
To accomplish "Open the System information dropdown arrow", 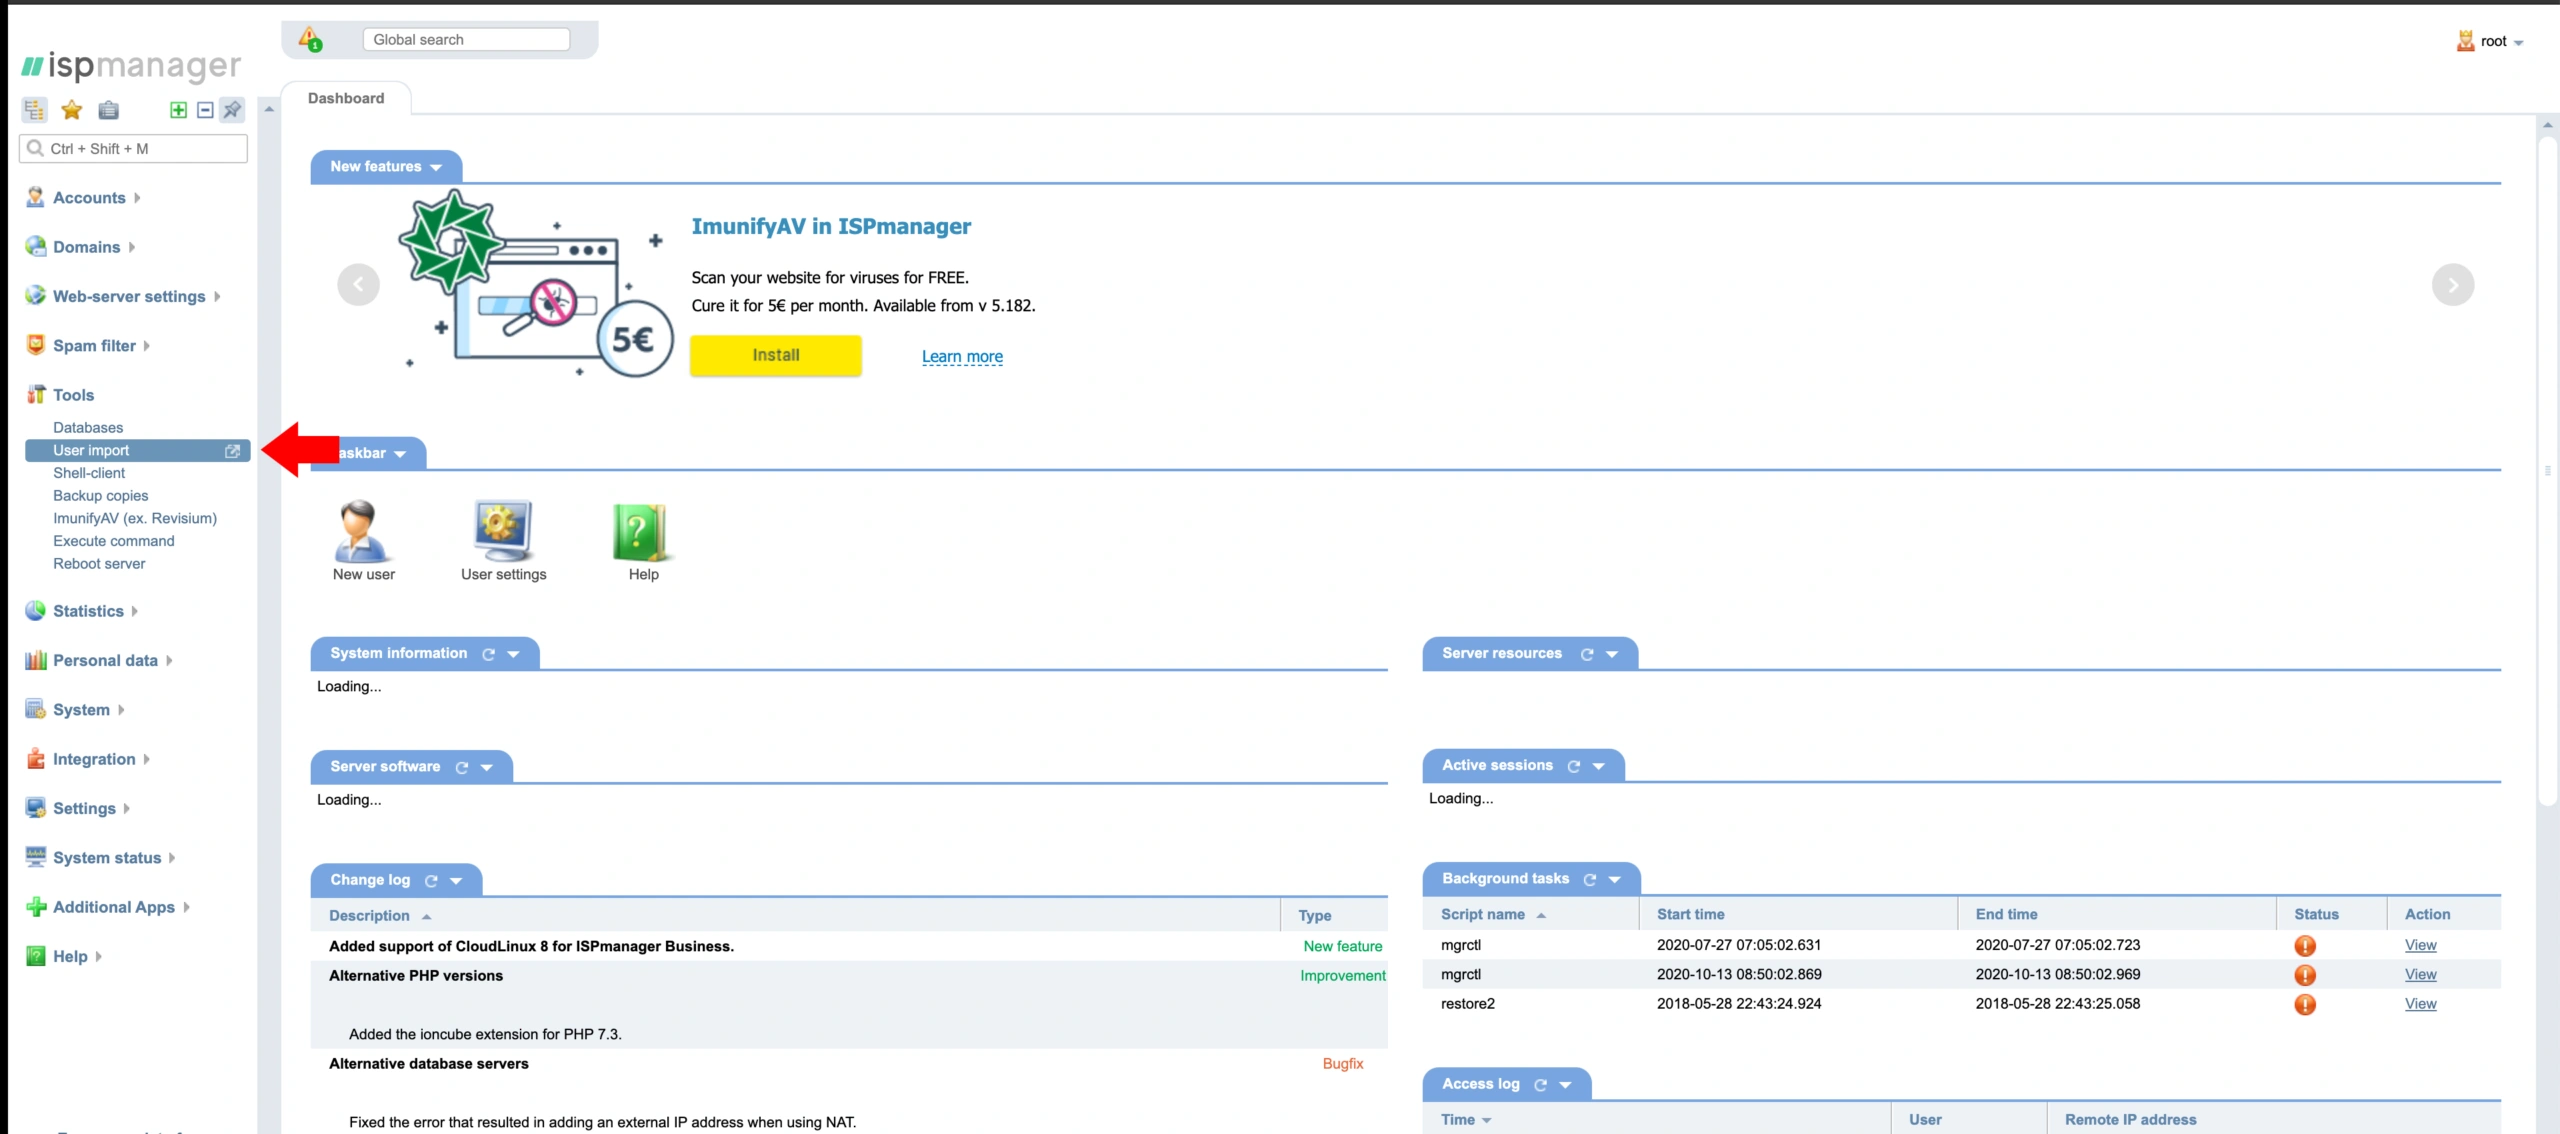I will [x=514, y=654].
